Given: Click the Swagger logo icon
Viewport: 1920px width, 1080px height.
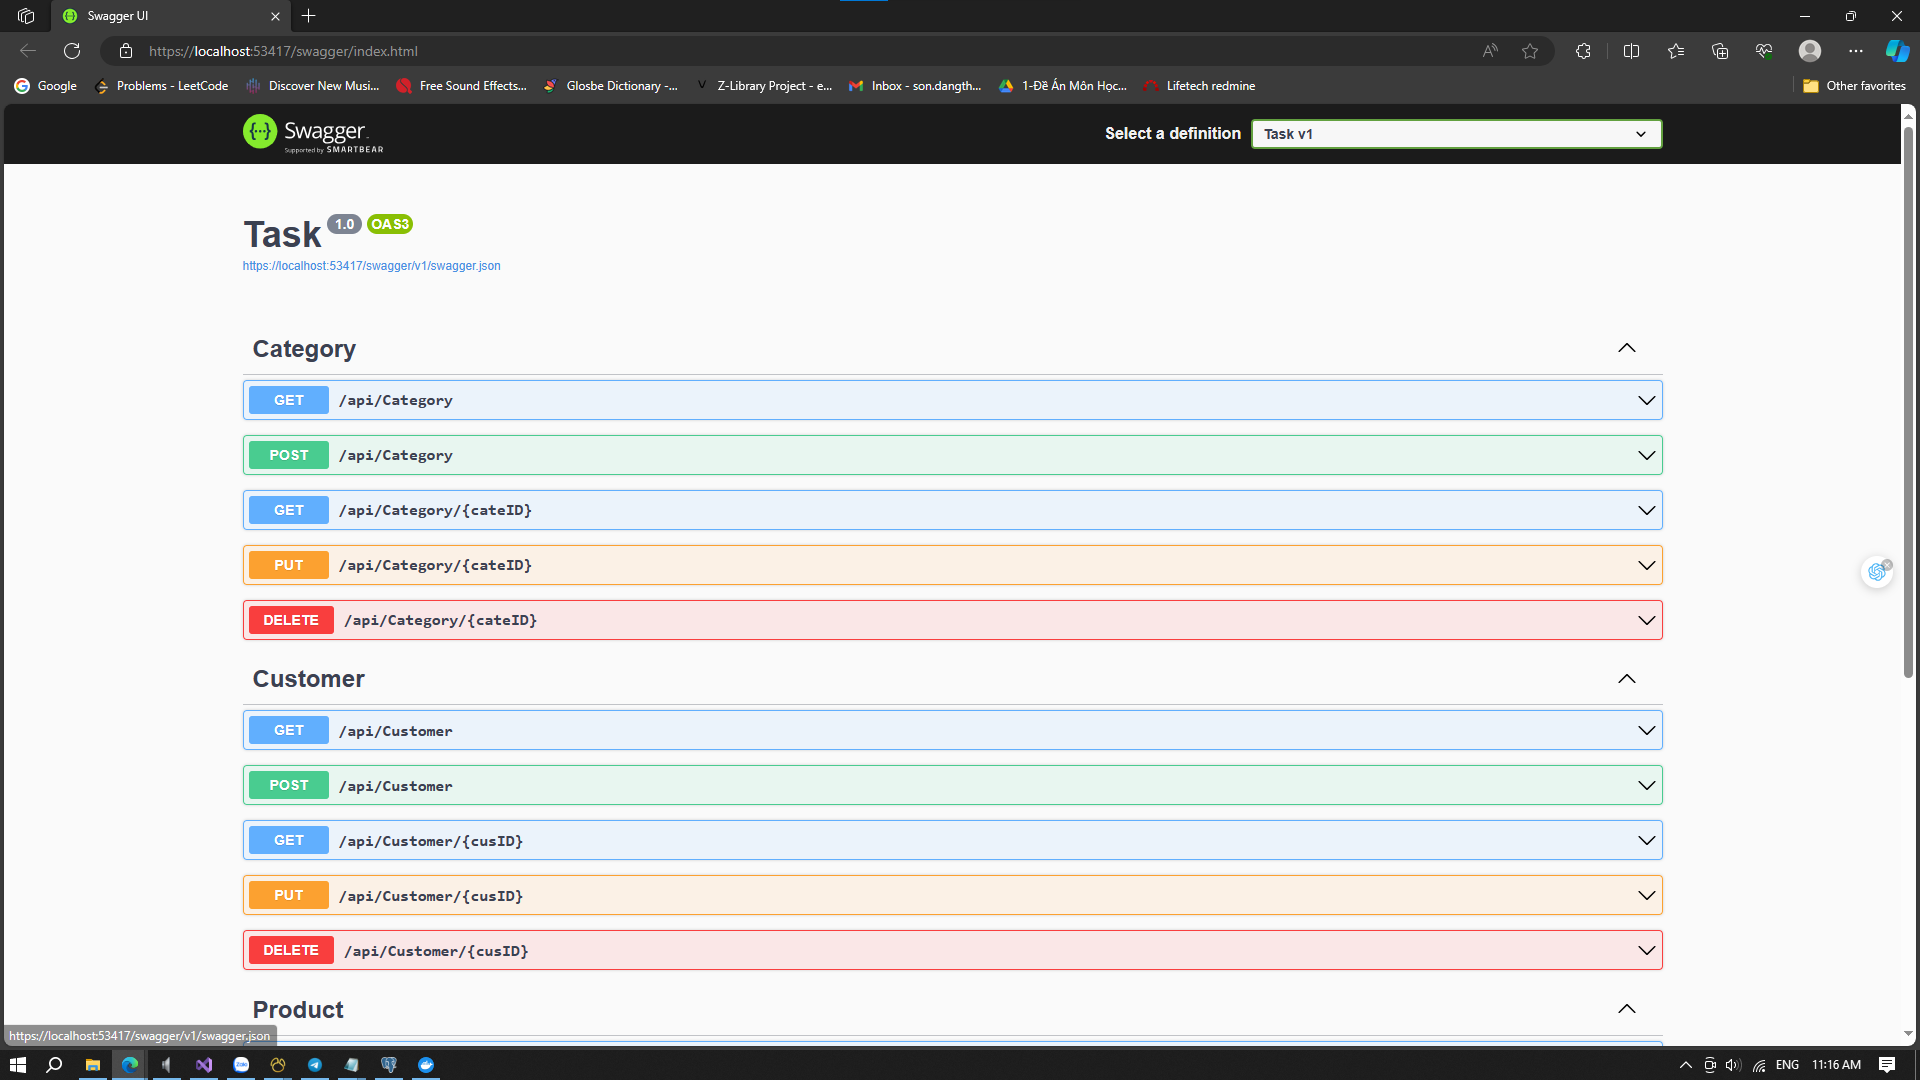Looking at the screenshot, I should (x=260, y=132).
